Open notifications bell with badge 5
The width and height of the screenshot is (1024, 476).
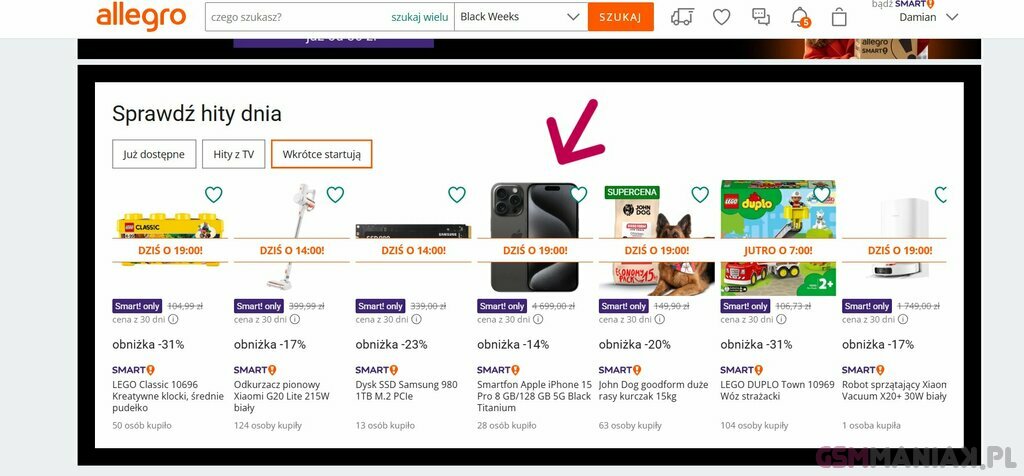point(800,17)
